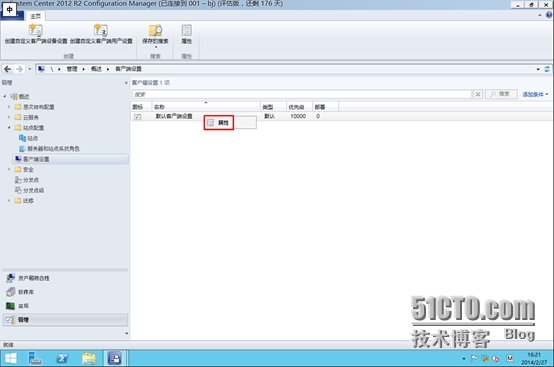This screenshot has width=554, height=367.
Task: Sort by the Priority (优先级) column header
Action: tap(299, 107)
